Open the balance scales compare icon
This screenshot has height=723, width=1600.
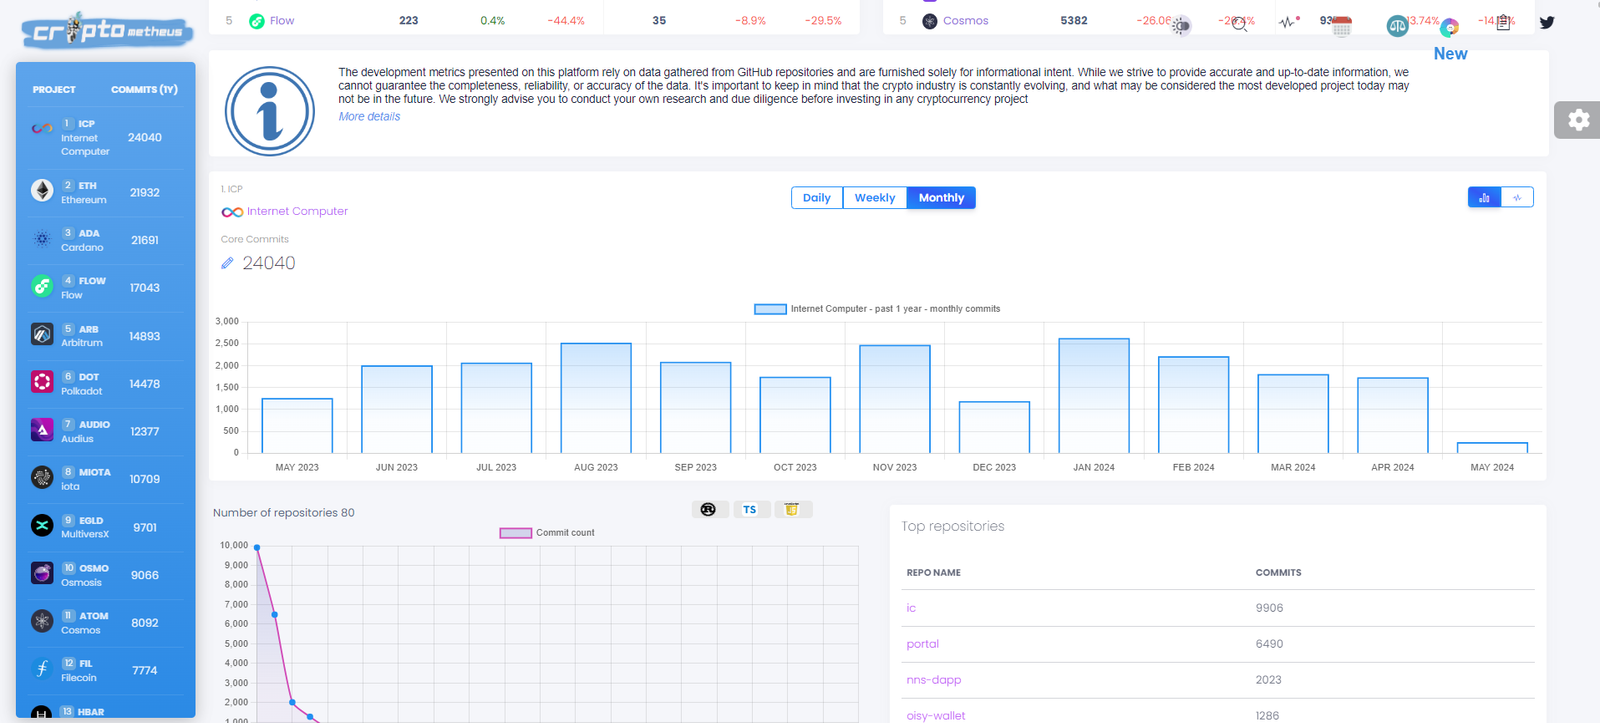(1397, 26)
